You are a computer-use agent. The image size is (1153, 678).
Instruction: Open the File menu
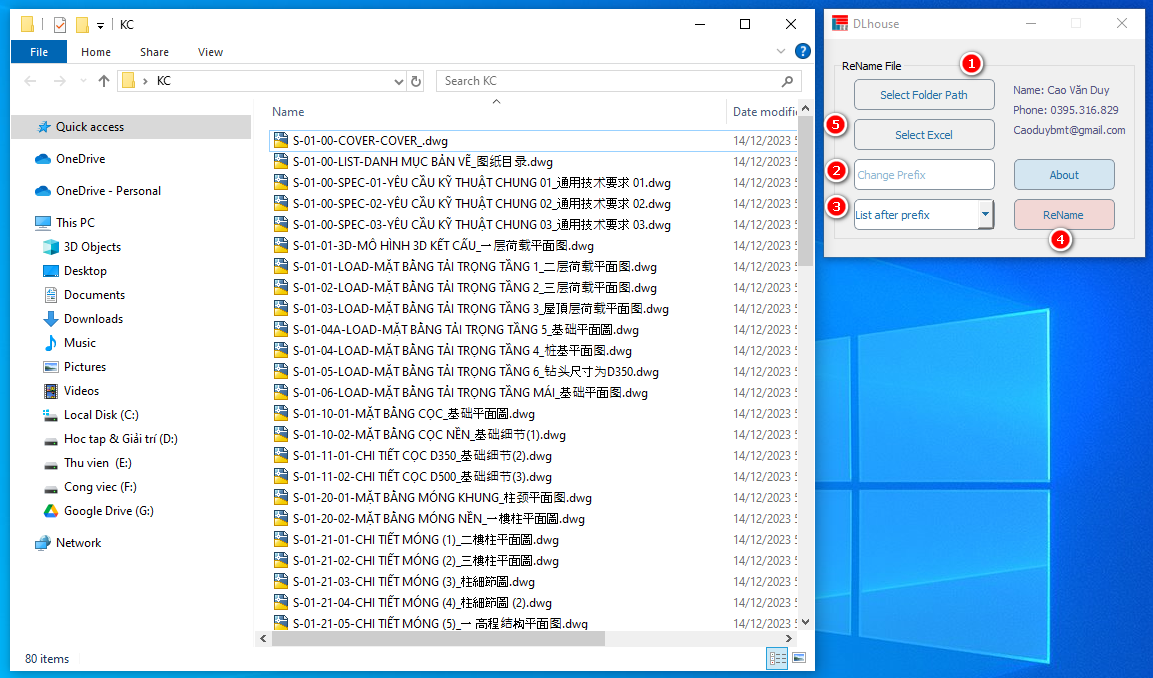39,52
